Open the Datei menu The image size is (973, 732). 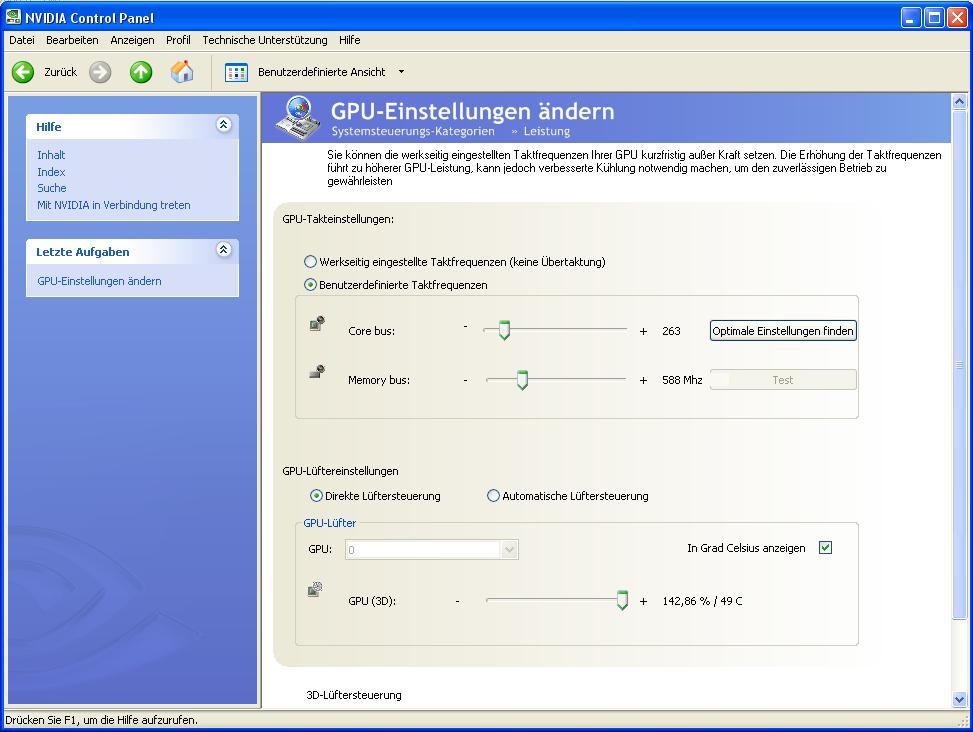22,40
